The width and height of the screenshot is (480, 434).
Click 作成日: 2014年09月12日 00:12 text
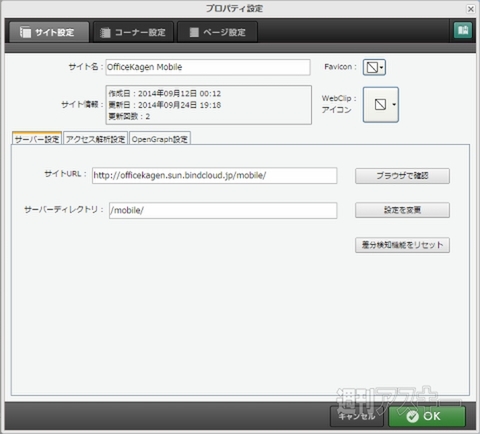[165, 94]
